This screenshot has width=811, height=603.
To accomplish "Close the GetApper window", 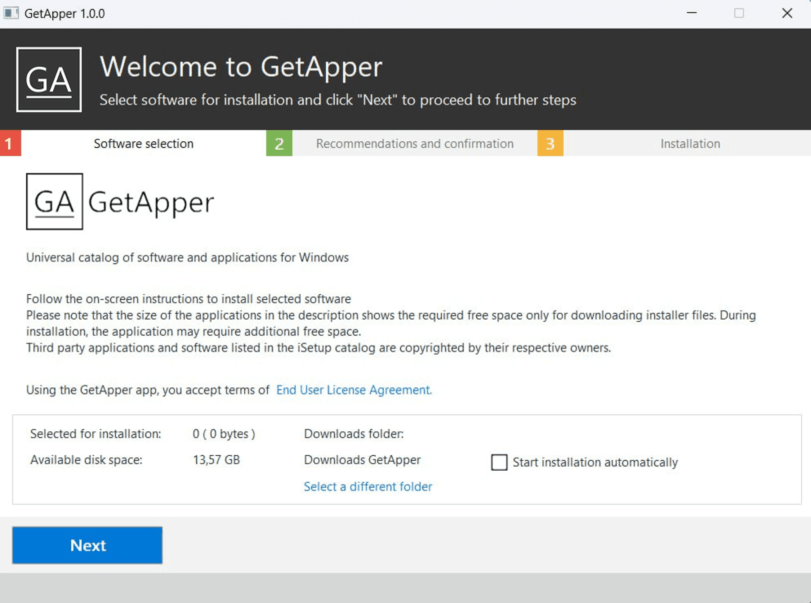I will point(787,13).
